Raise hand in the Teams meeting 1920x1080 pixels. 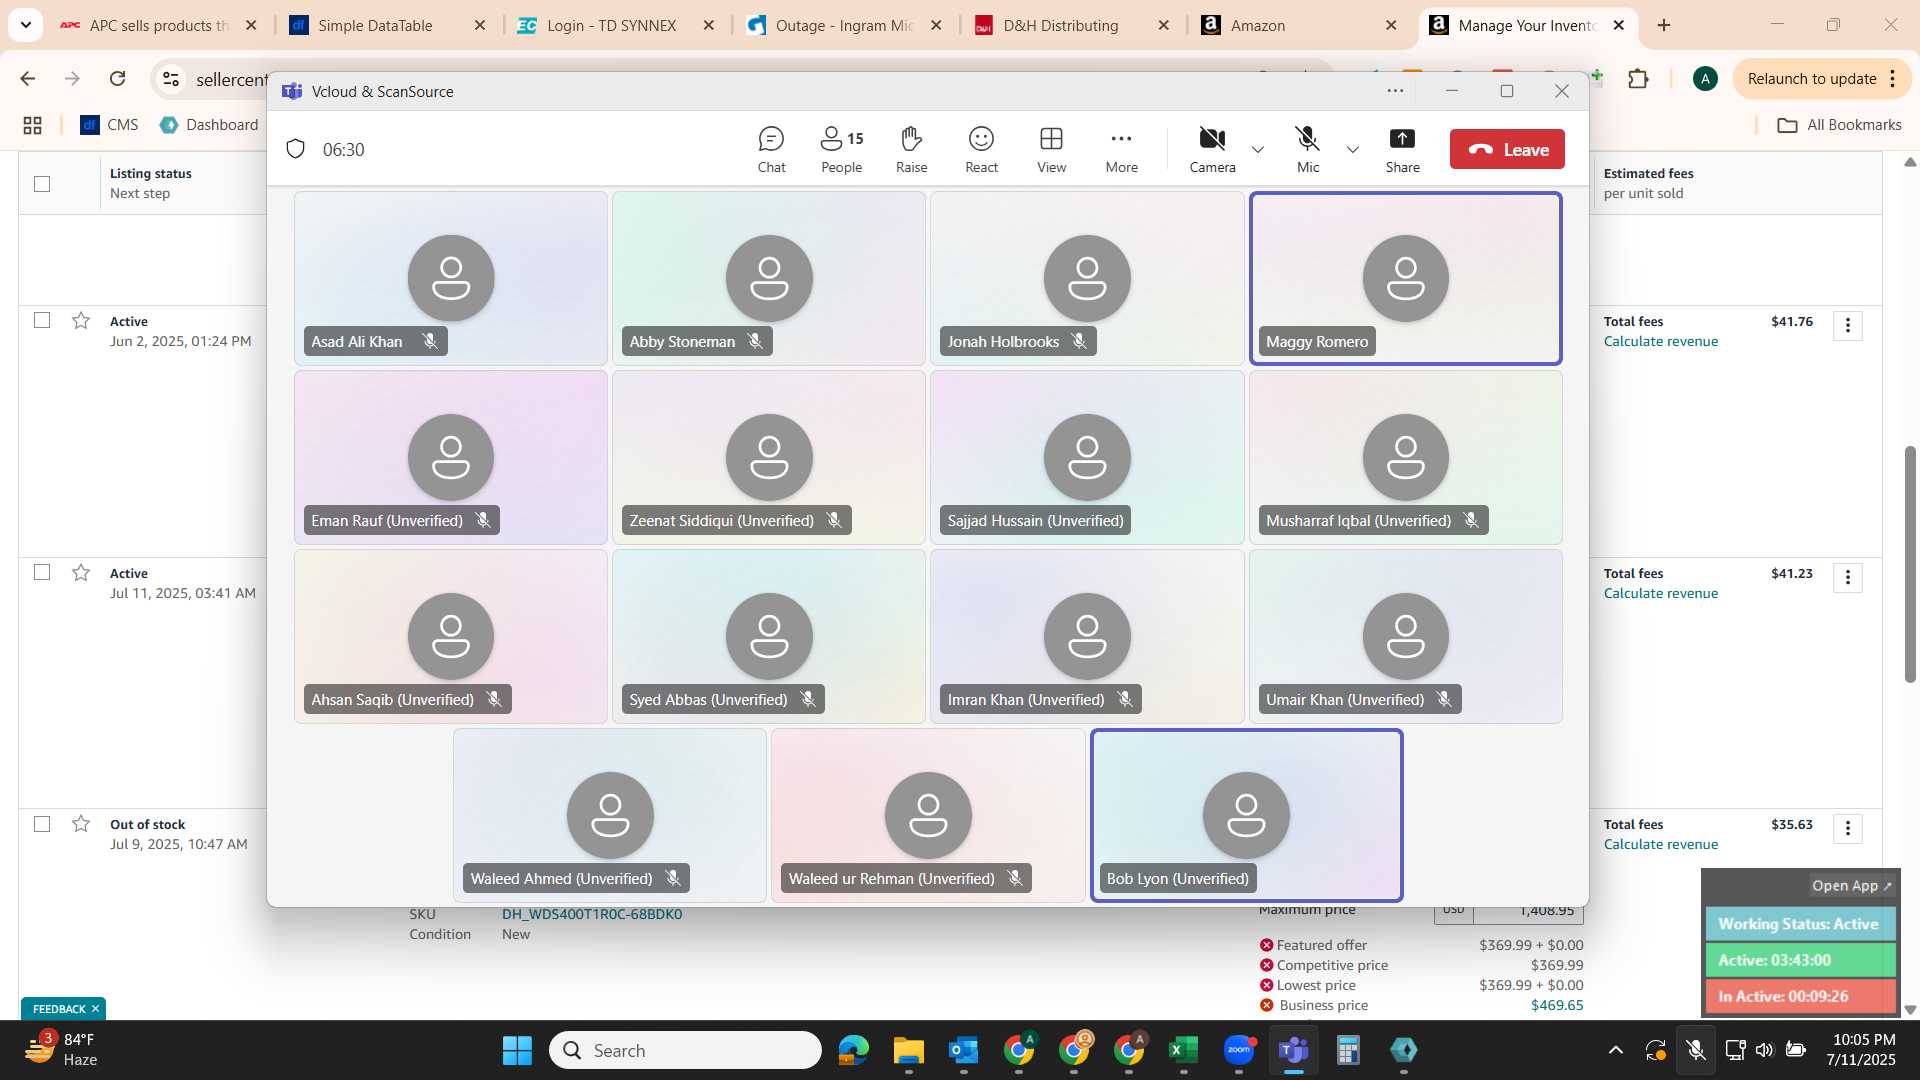pos(911,150)
